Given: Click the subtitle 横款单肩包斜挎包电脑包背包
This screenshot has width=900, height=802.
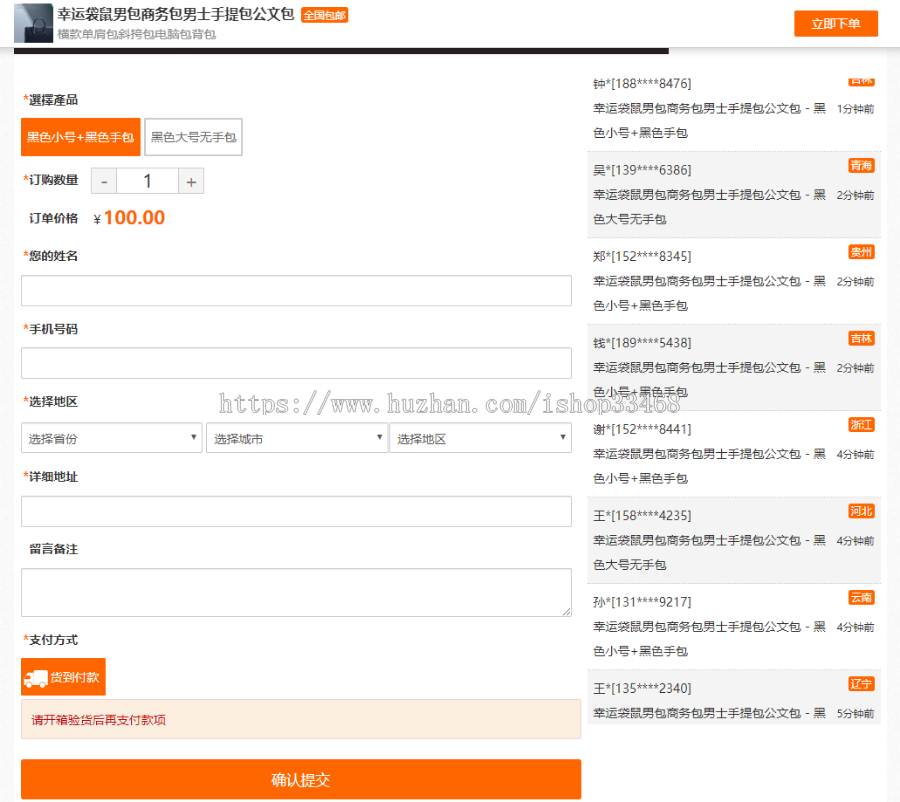Looking at the screenshot, I should tap(137, 34).
